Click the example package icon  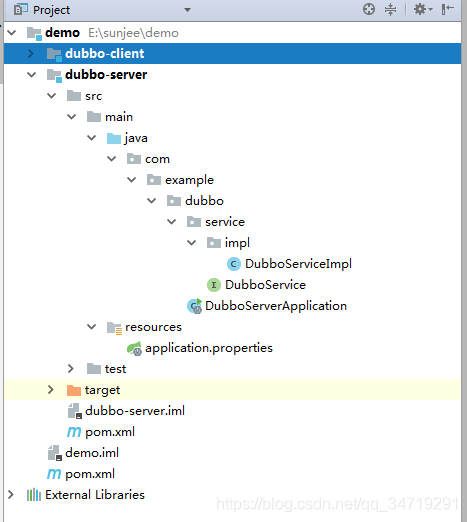tap(154, 180)
